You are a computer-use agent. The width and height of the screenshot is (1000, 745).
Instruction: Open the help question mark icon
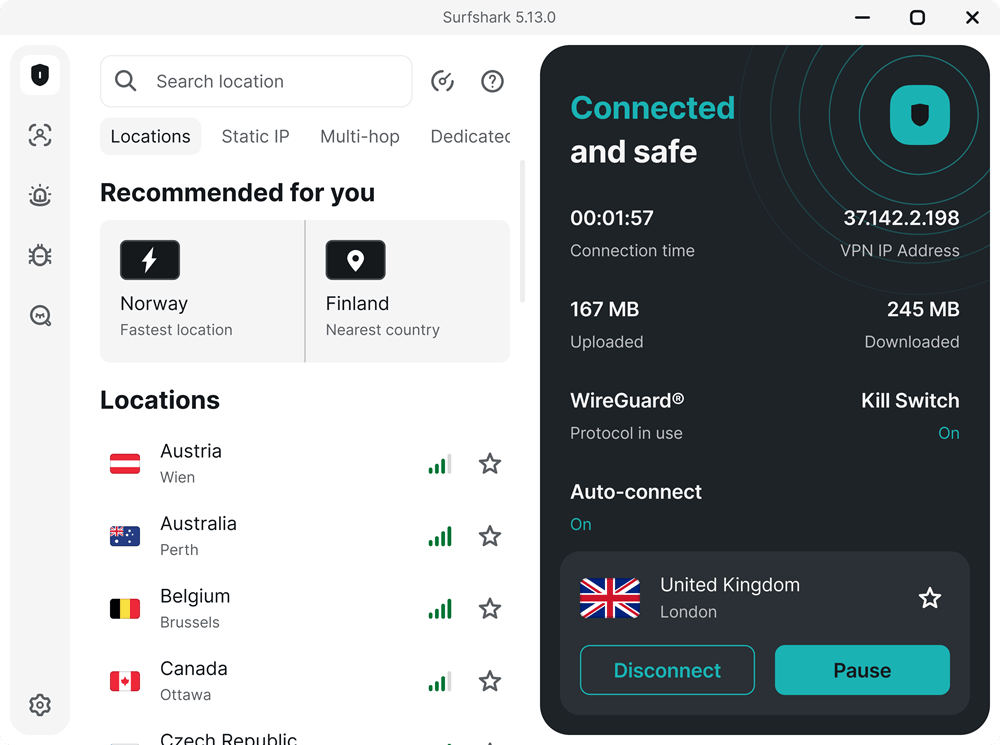point(492,81)
